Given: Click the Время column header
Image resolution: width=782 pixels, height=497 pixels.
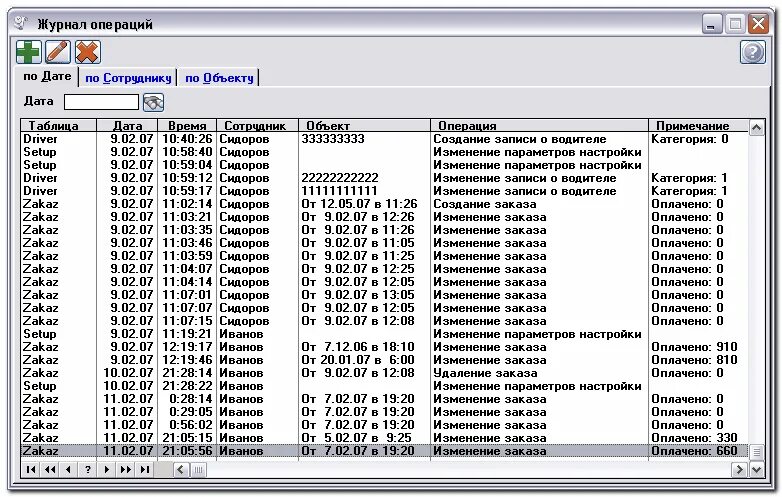Looking at the screenshot, I should [187, 126].
